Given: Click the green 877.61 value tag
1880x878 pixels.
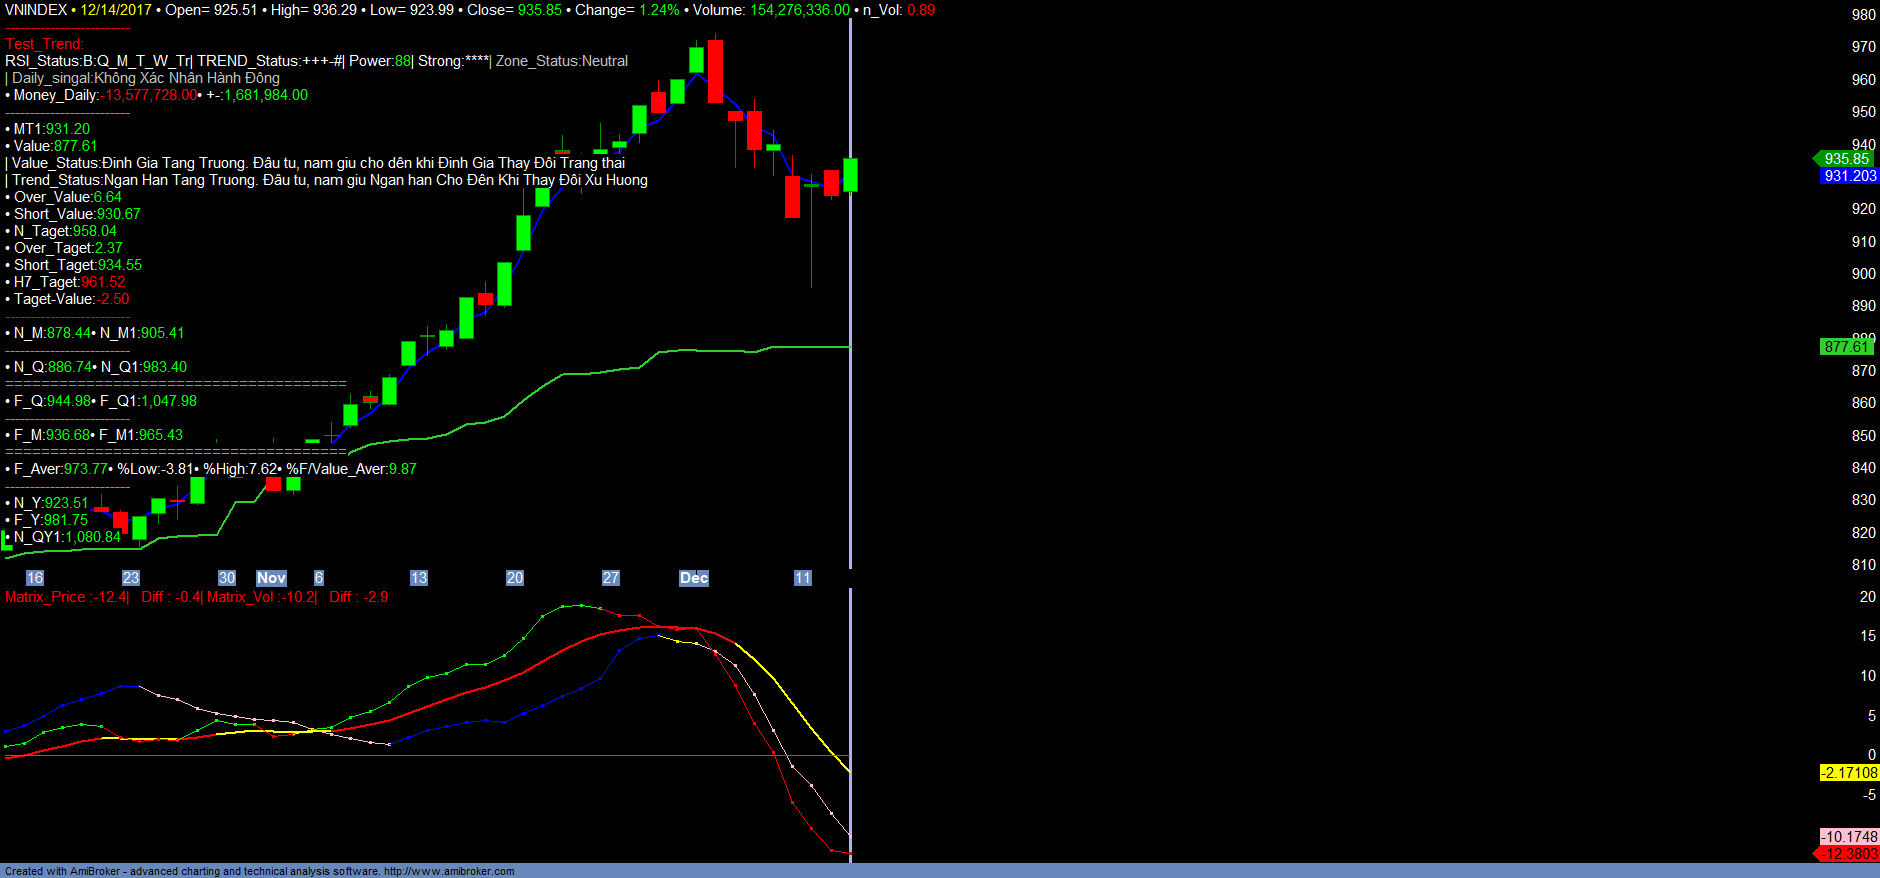Looking at the screenshot, I should pos(1846,347).
